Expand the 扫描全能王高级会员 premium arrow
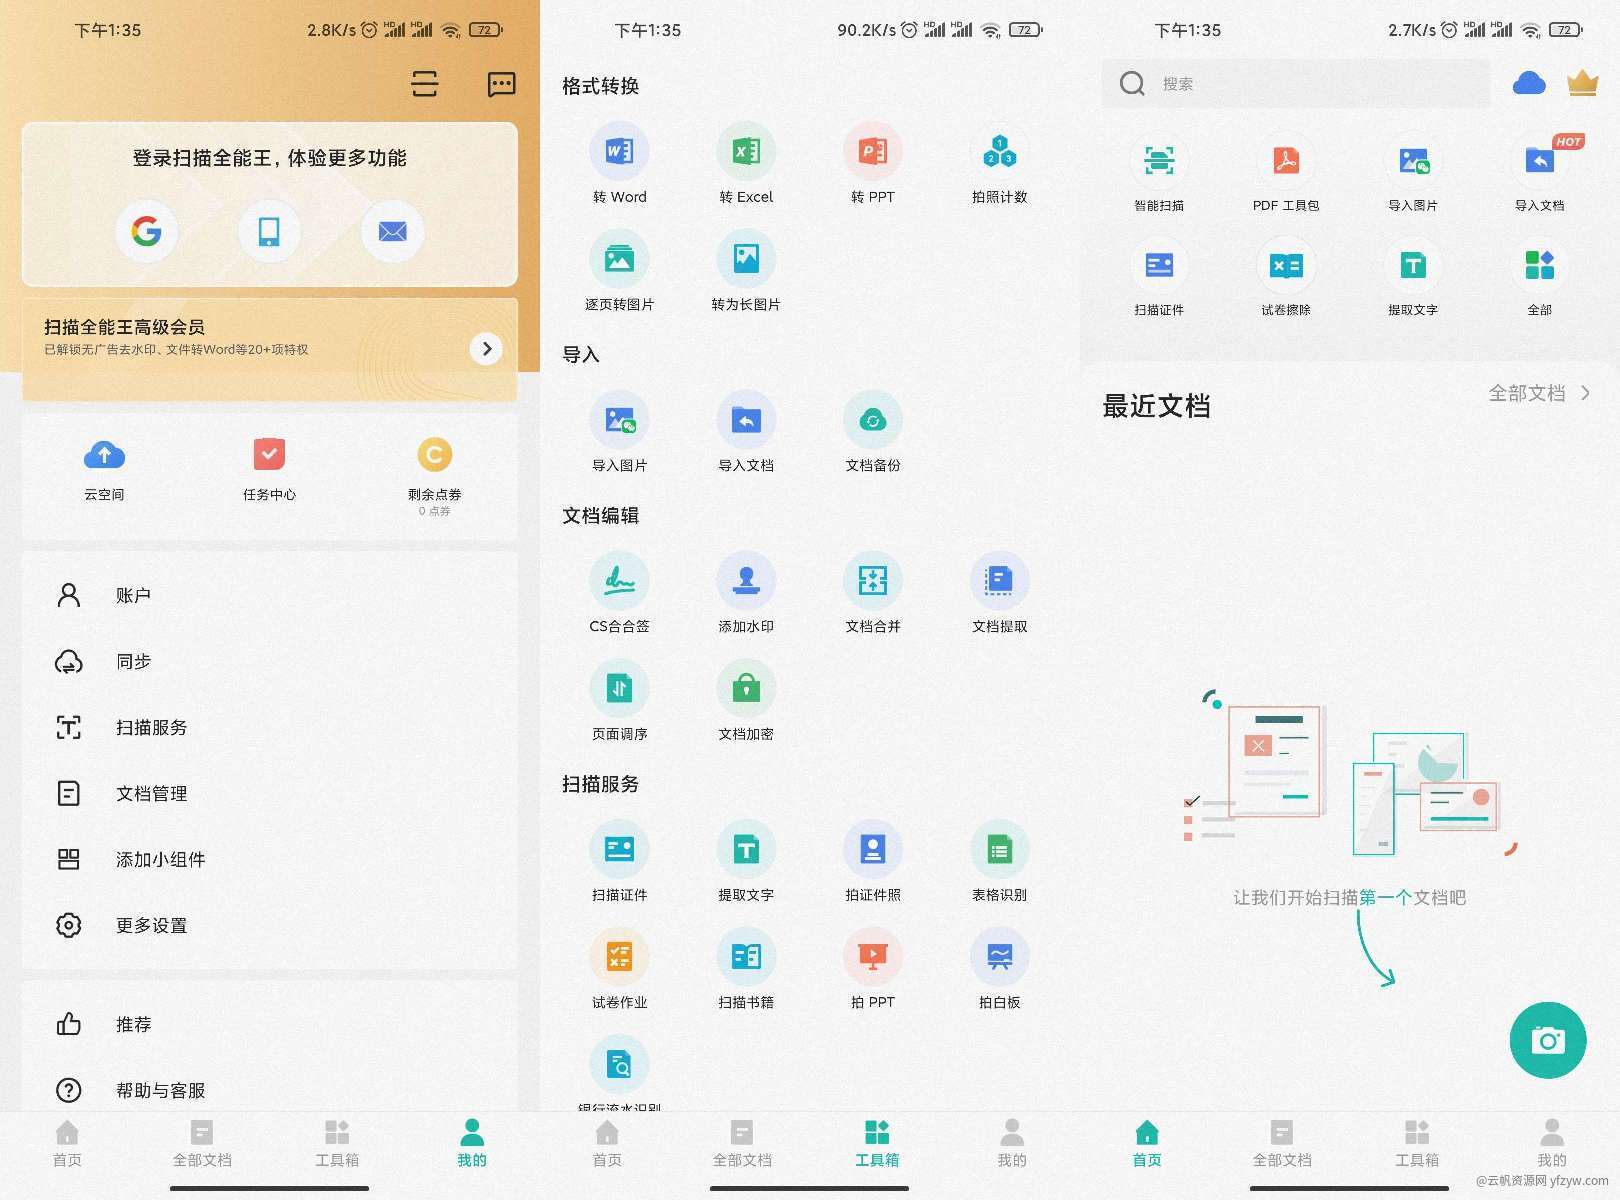Screen dimensions: 1620x1200 click(486, 349)
